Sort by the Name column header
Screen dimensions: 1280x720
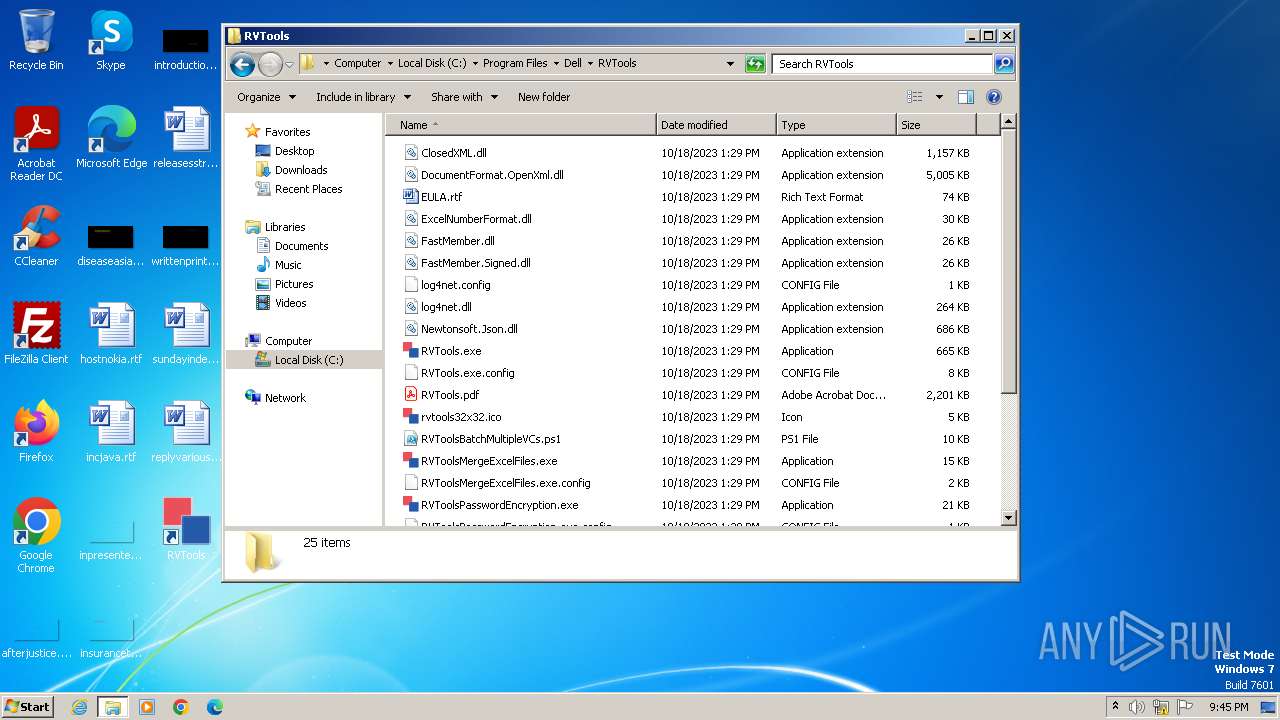[520, 125]
